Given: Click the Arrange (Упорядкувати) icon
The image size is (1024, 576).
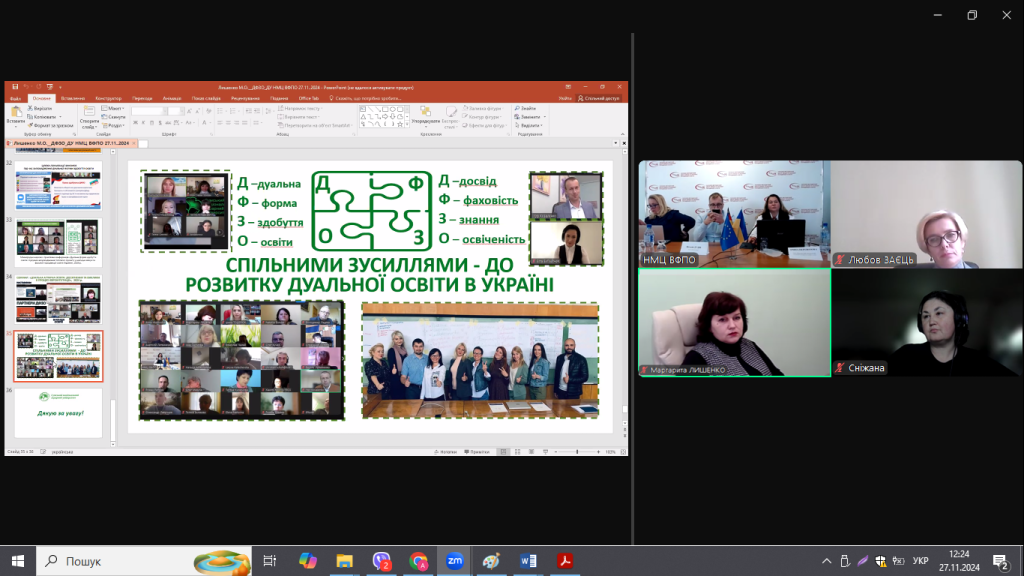Looking at the screenshot, I should click(425, 115).
